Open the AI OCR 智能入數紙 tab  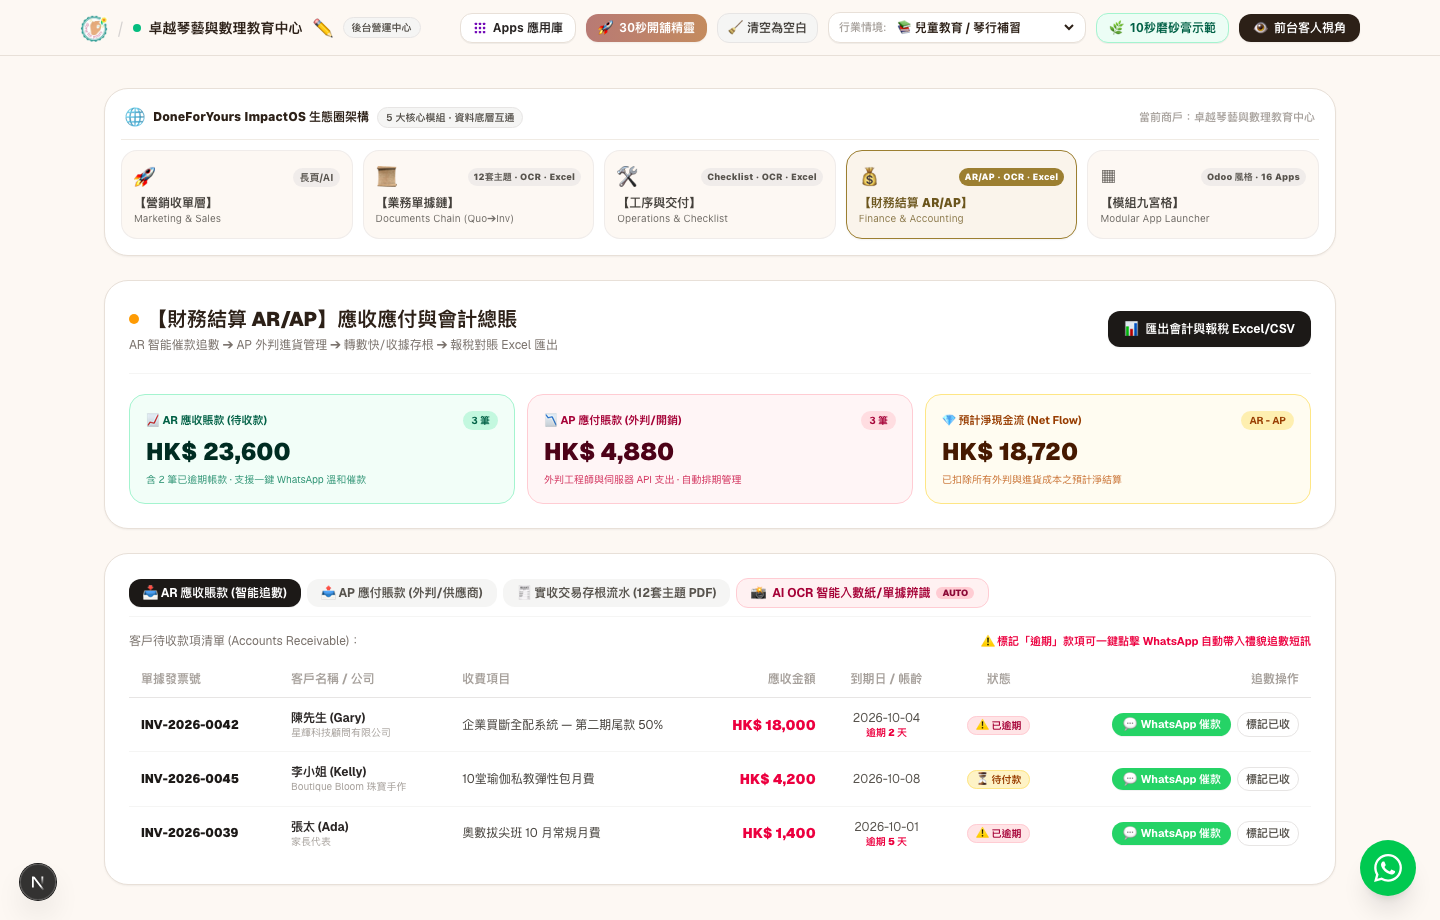862,593
